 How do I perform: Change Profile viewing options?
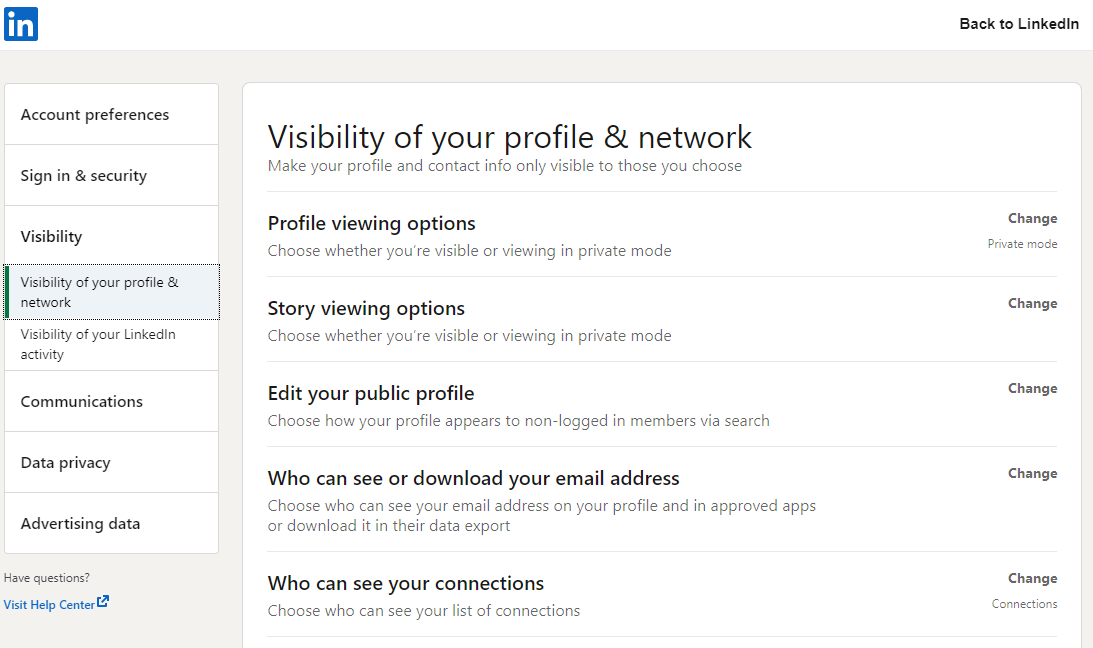tap(1032, 218)
